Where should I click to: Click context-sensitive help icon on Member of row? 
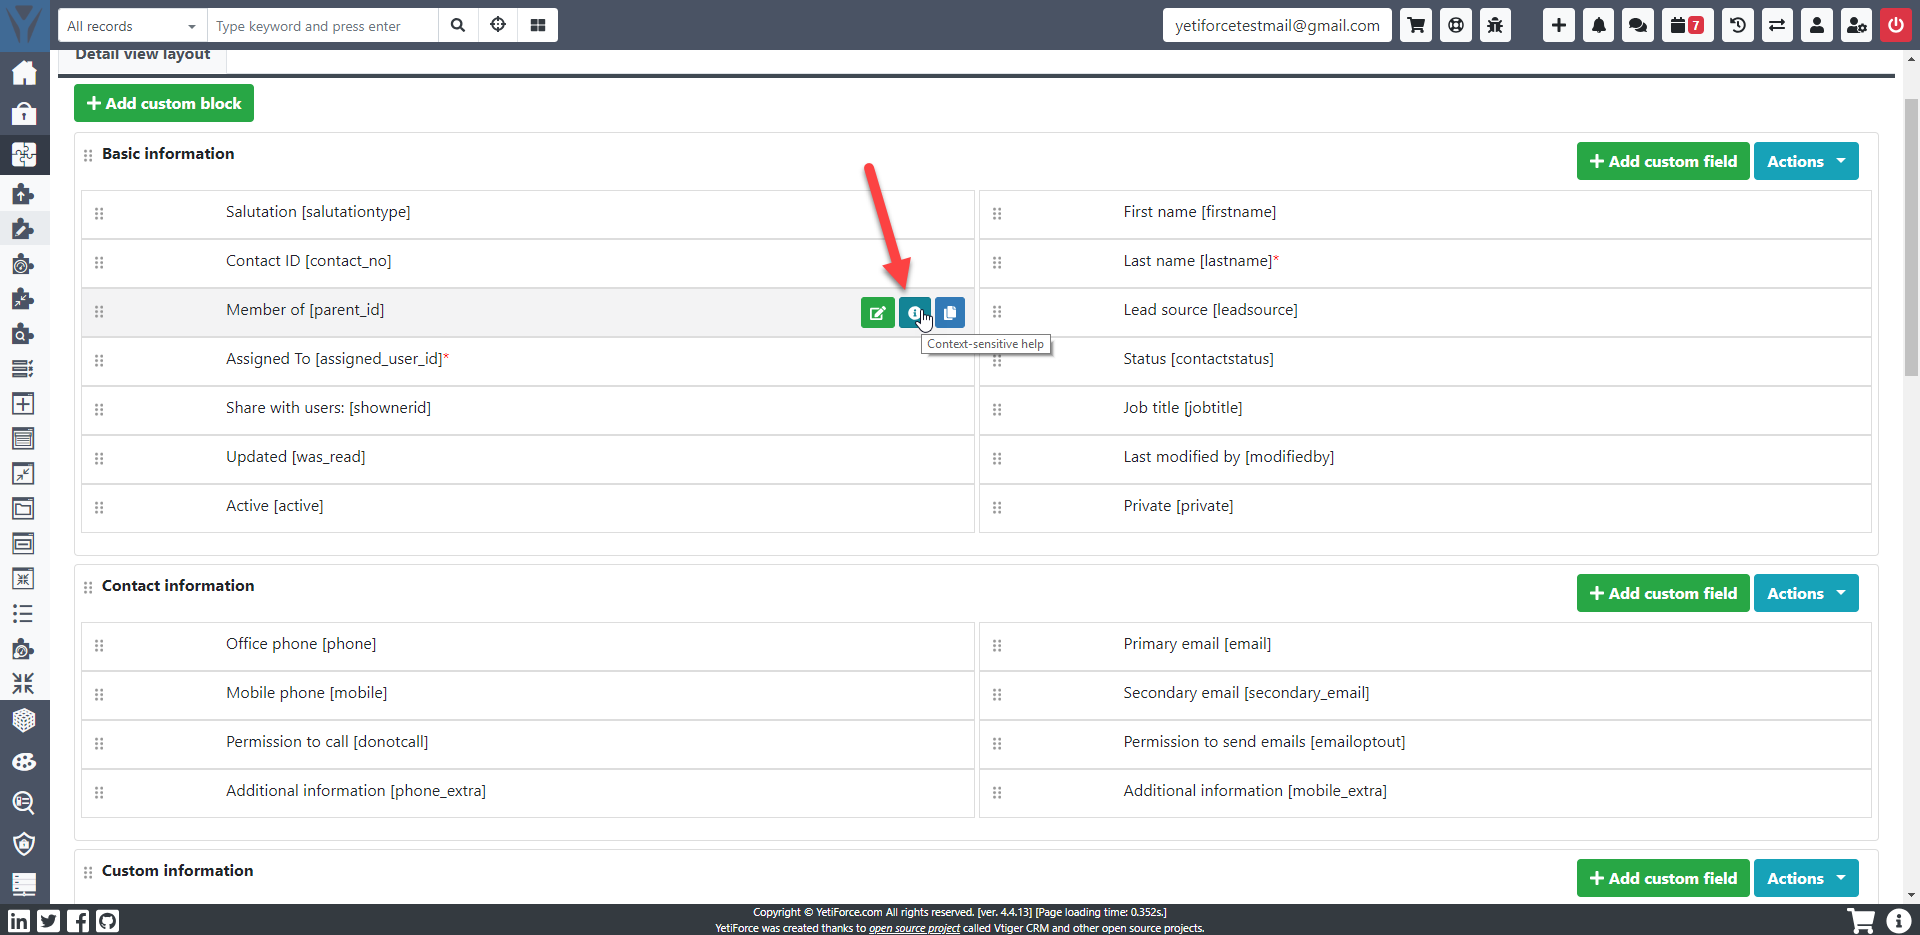[x=914, y=313]
